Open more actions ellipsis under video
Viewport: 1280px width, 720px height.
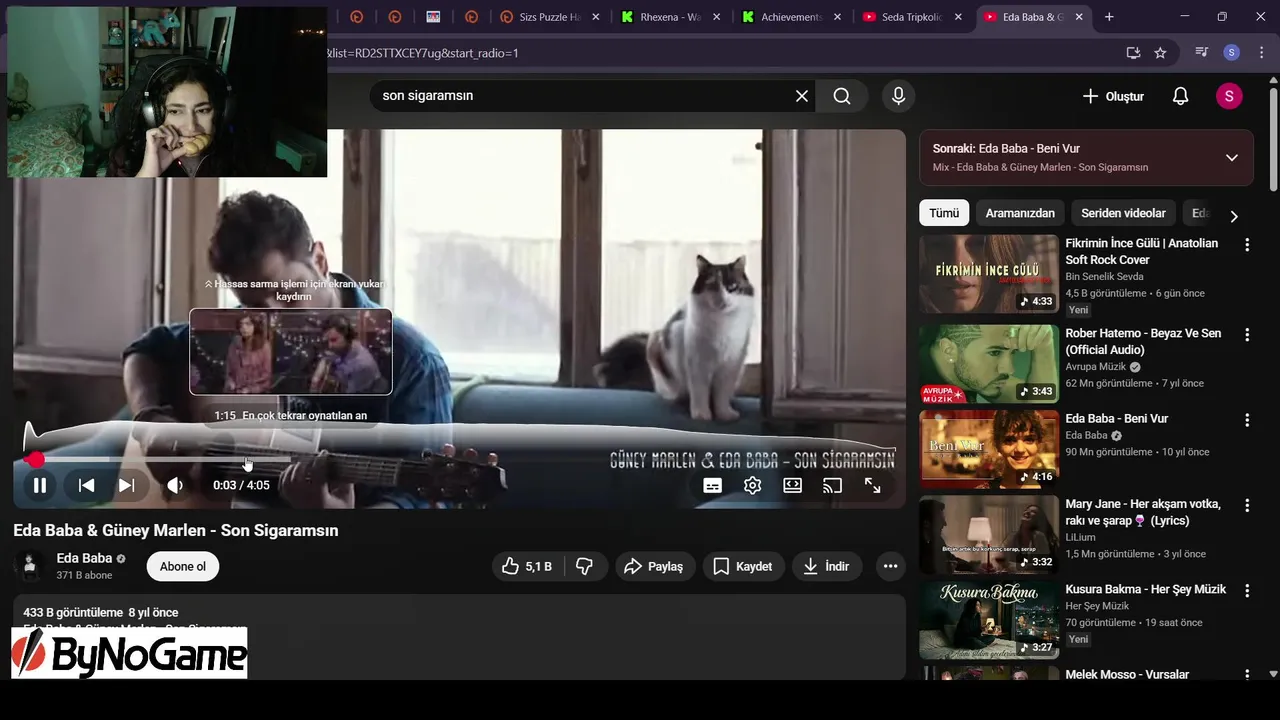pos(890,566)
